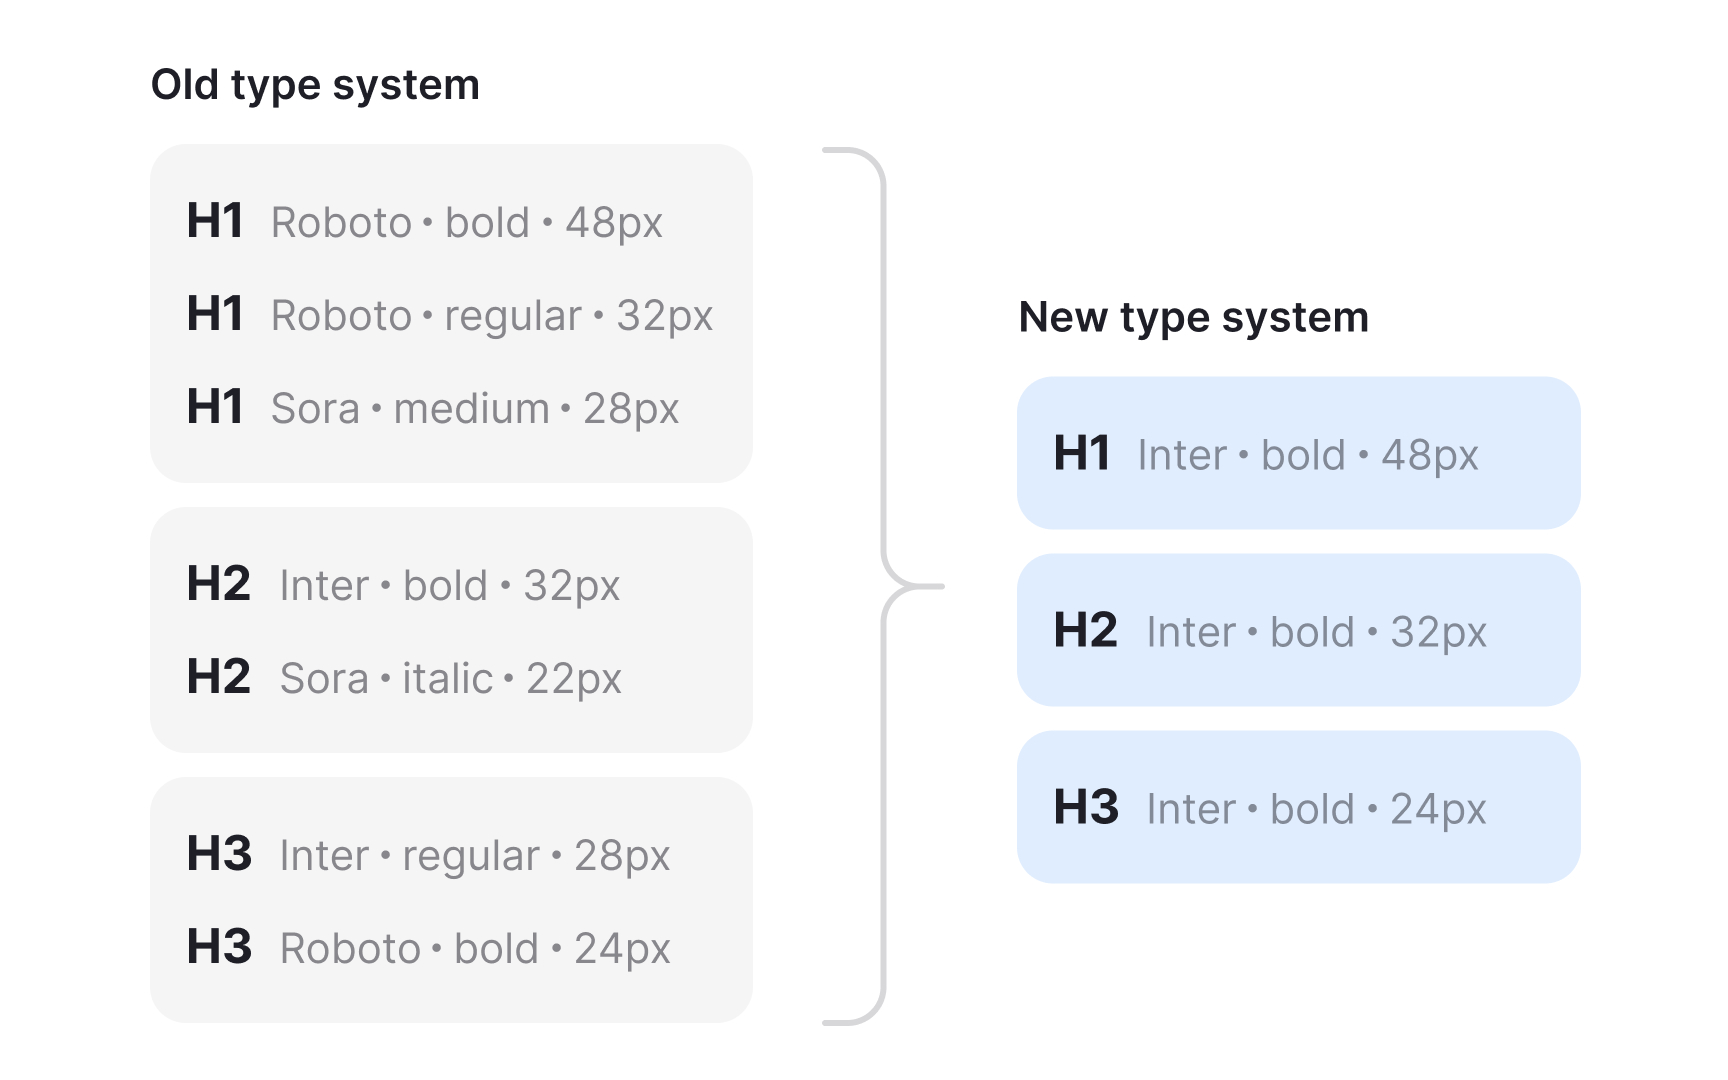1728x1080 pixels.
Task: Click the H3 label in blue card
Action: tap(1086, 808)
